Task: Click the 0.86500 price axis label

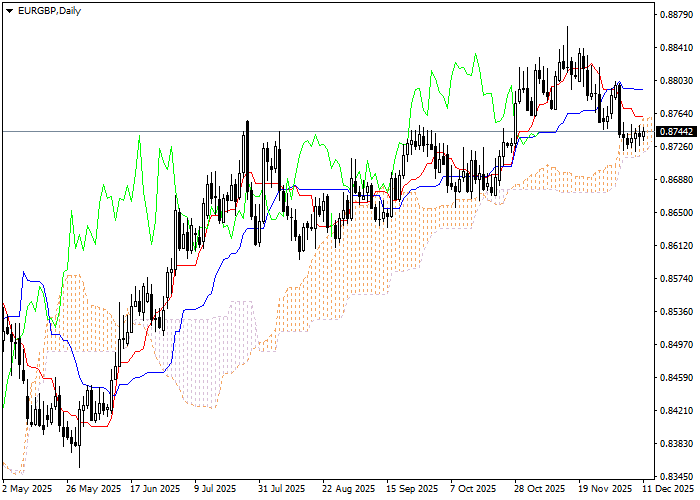Action: pyautogui.click(x=677, y=213)
